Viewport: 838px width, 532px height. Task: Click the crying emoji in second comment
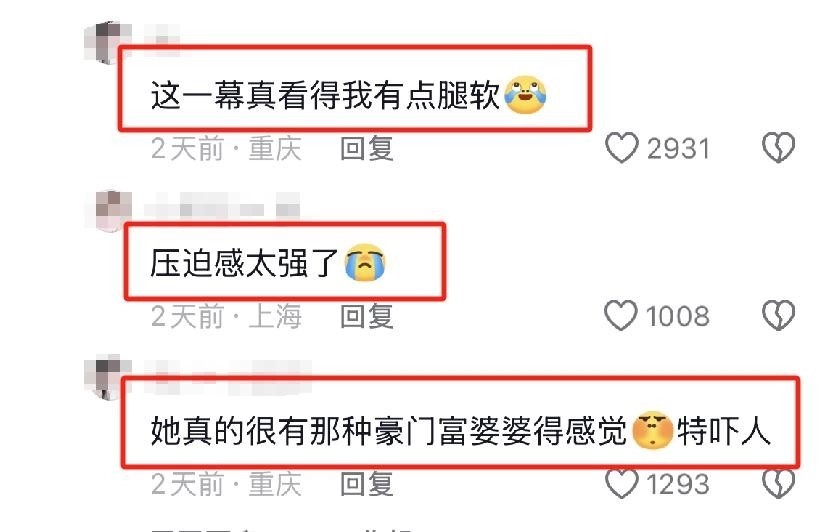tap(365, 263)
